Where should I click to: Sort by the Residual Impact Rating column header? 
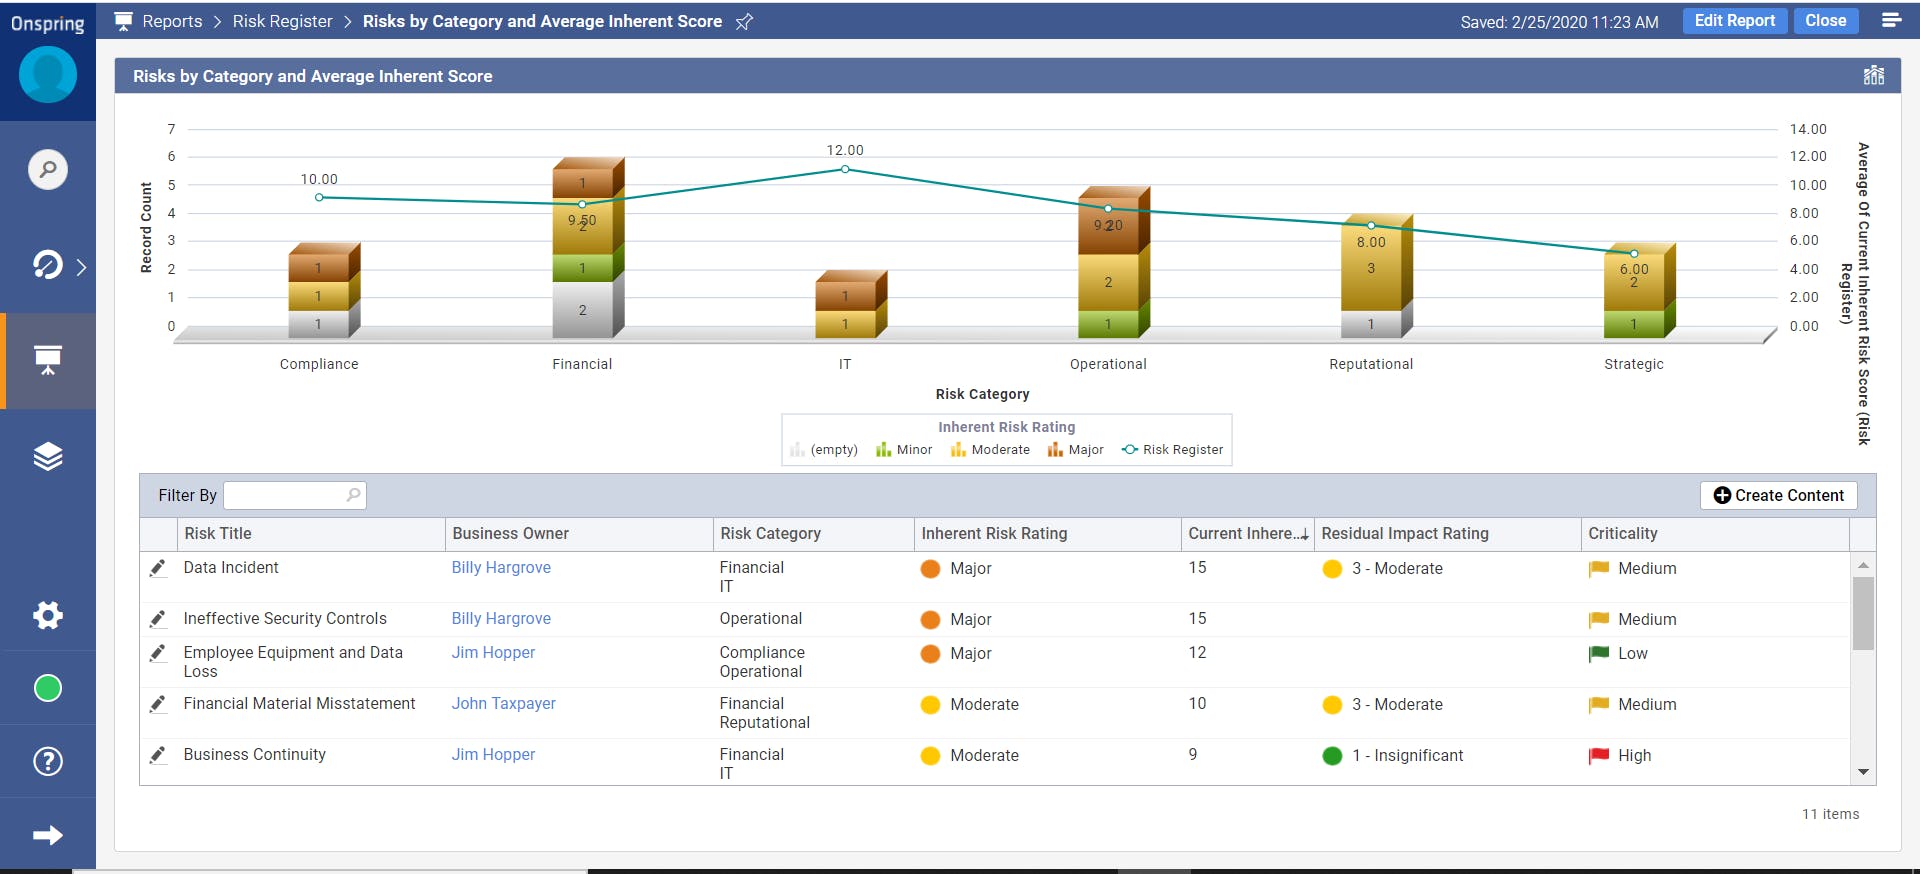point(1447,534)
